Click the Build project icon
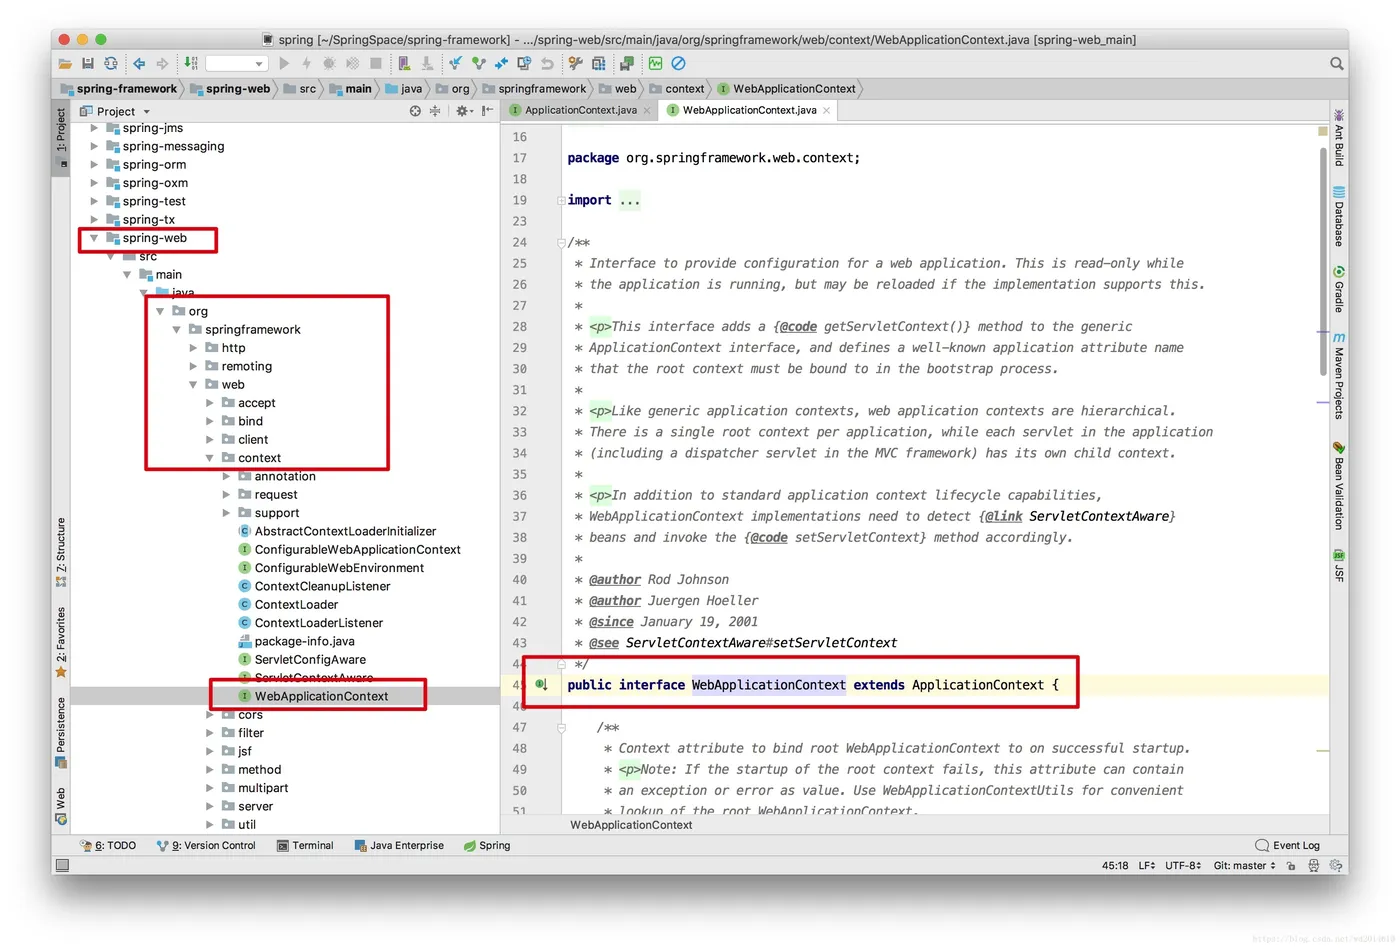 (190, 63)
